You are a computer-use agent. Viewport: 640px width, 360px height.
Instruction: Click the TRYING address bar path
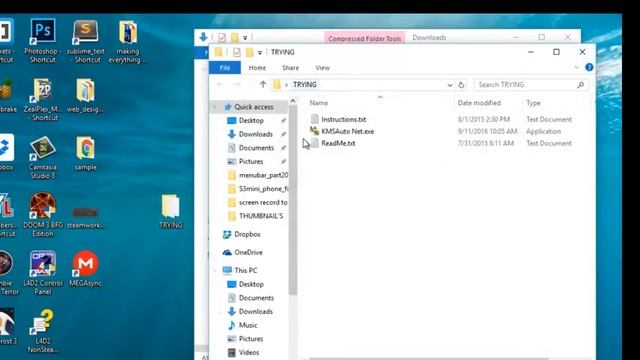click(x=304, y=85)
